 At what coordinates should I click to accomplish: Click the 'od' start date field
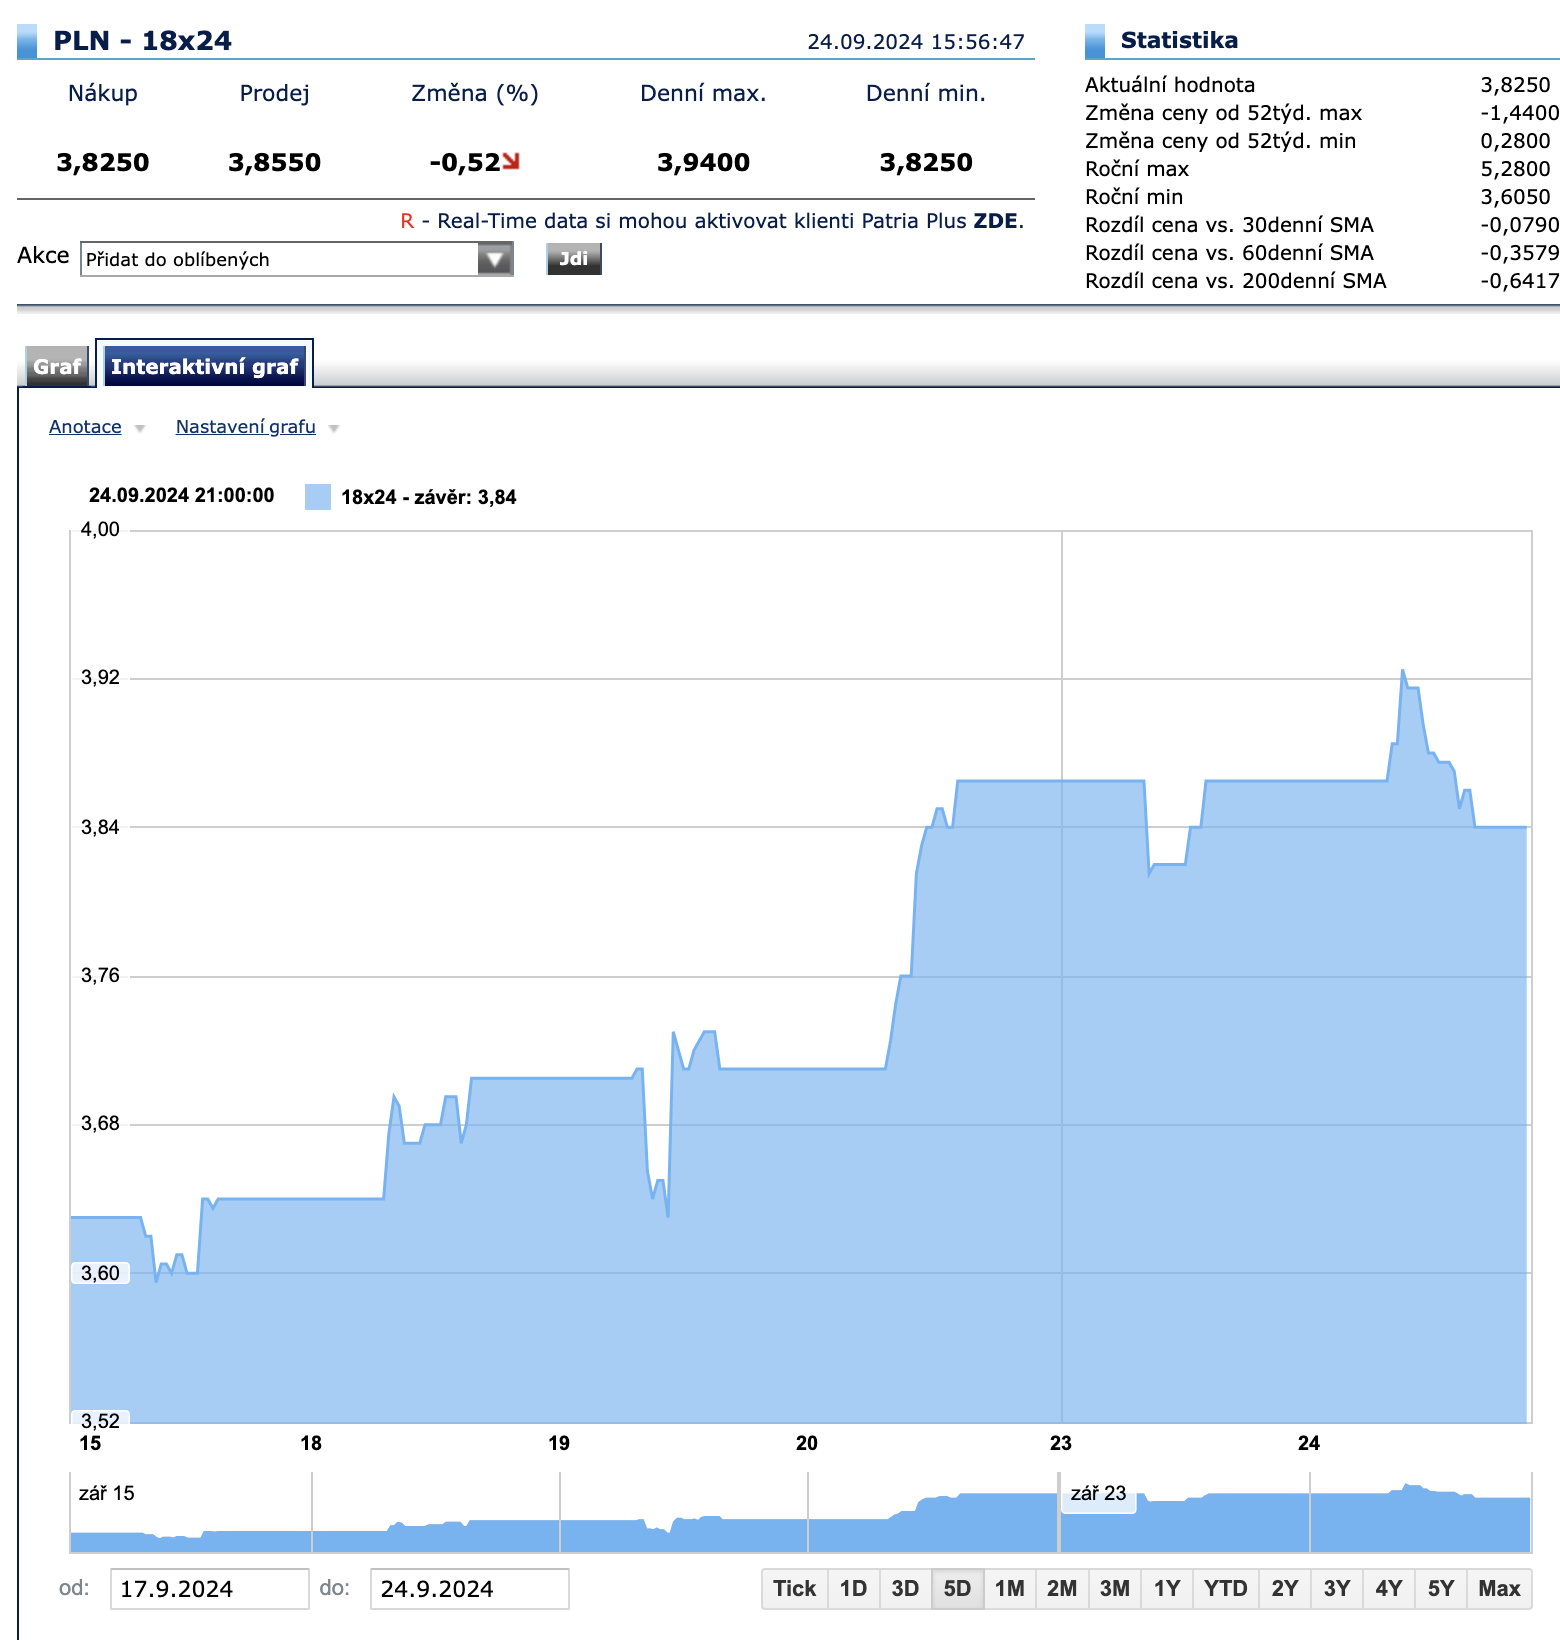pos(209,1589)
